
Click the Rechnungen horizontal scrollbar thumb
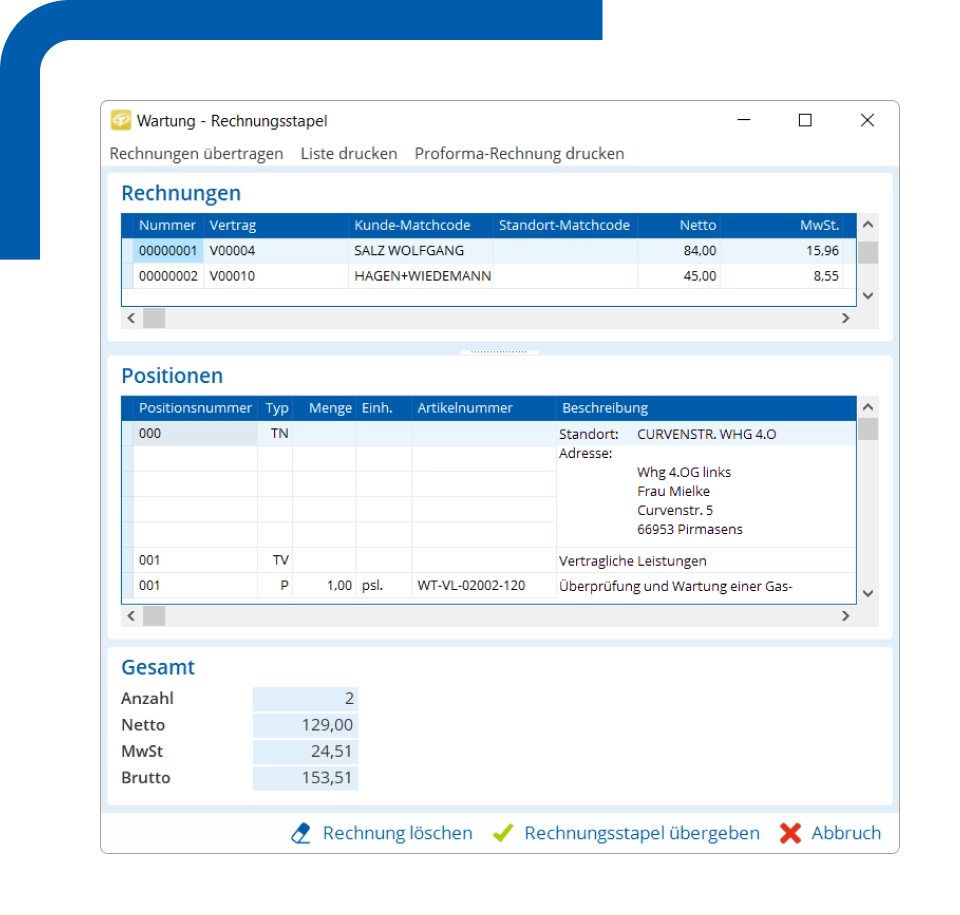point(155,317)
